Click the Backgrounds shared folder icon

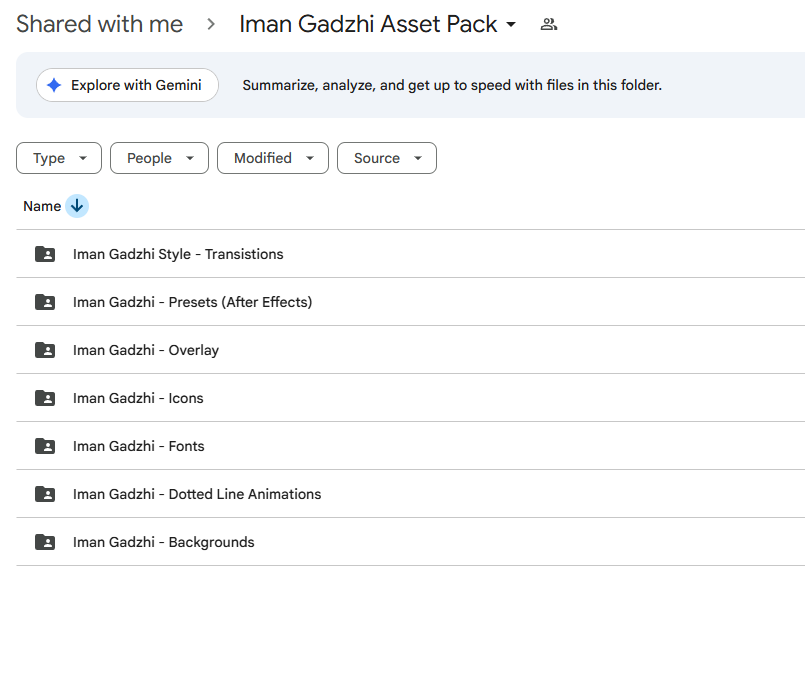coord(45,542)
